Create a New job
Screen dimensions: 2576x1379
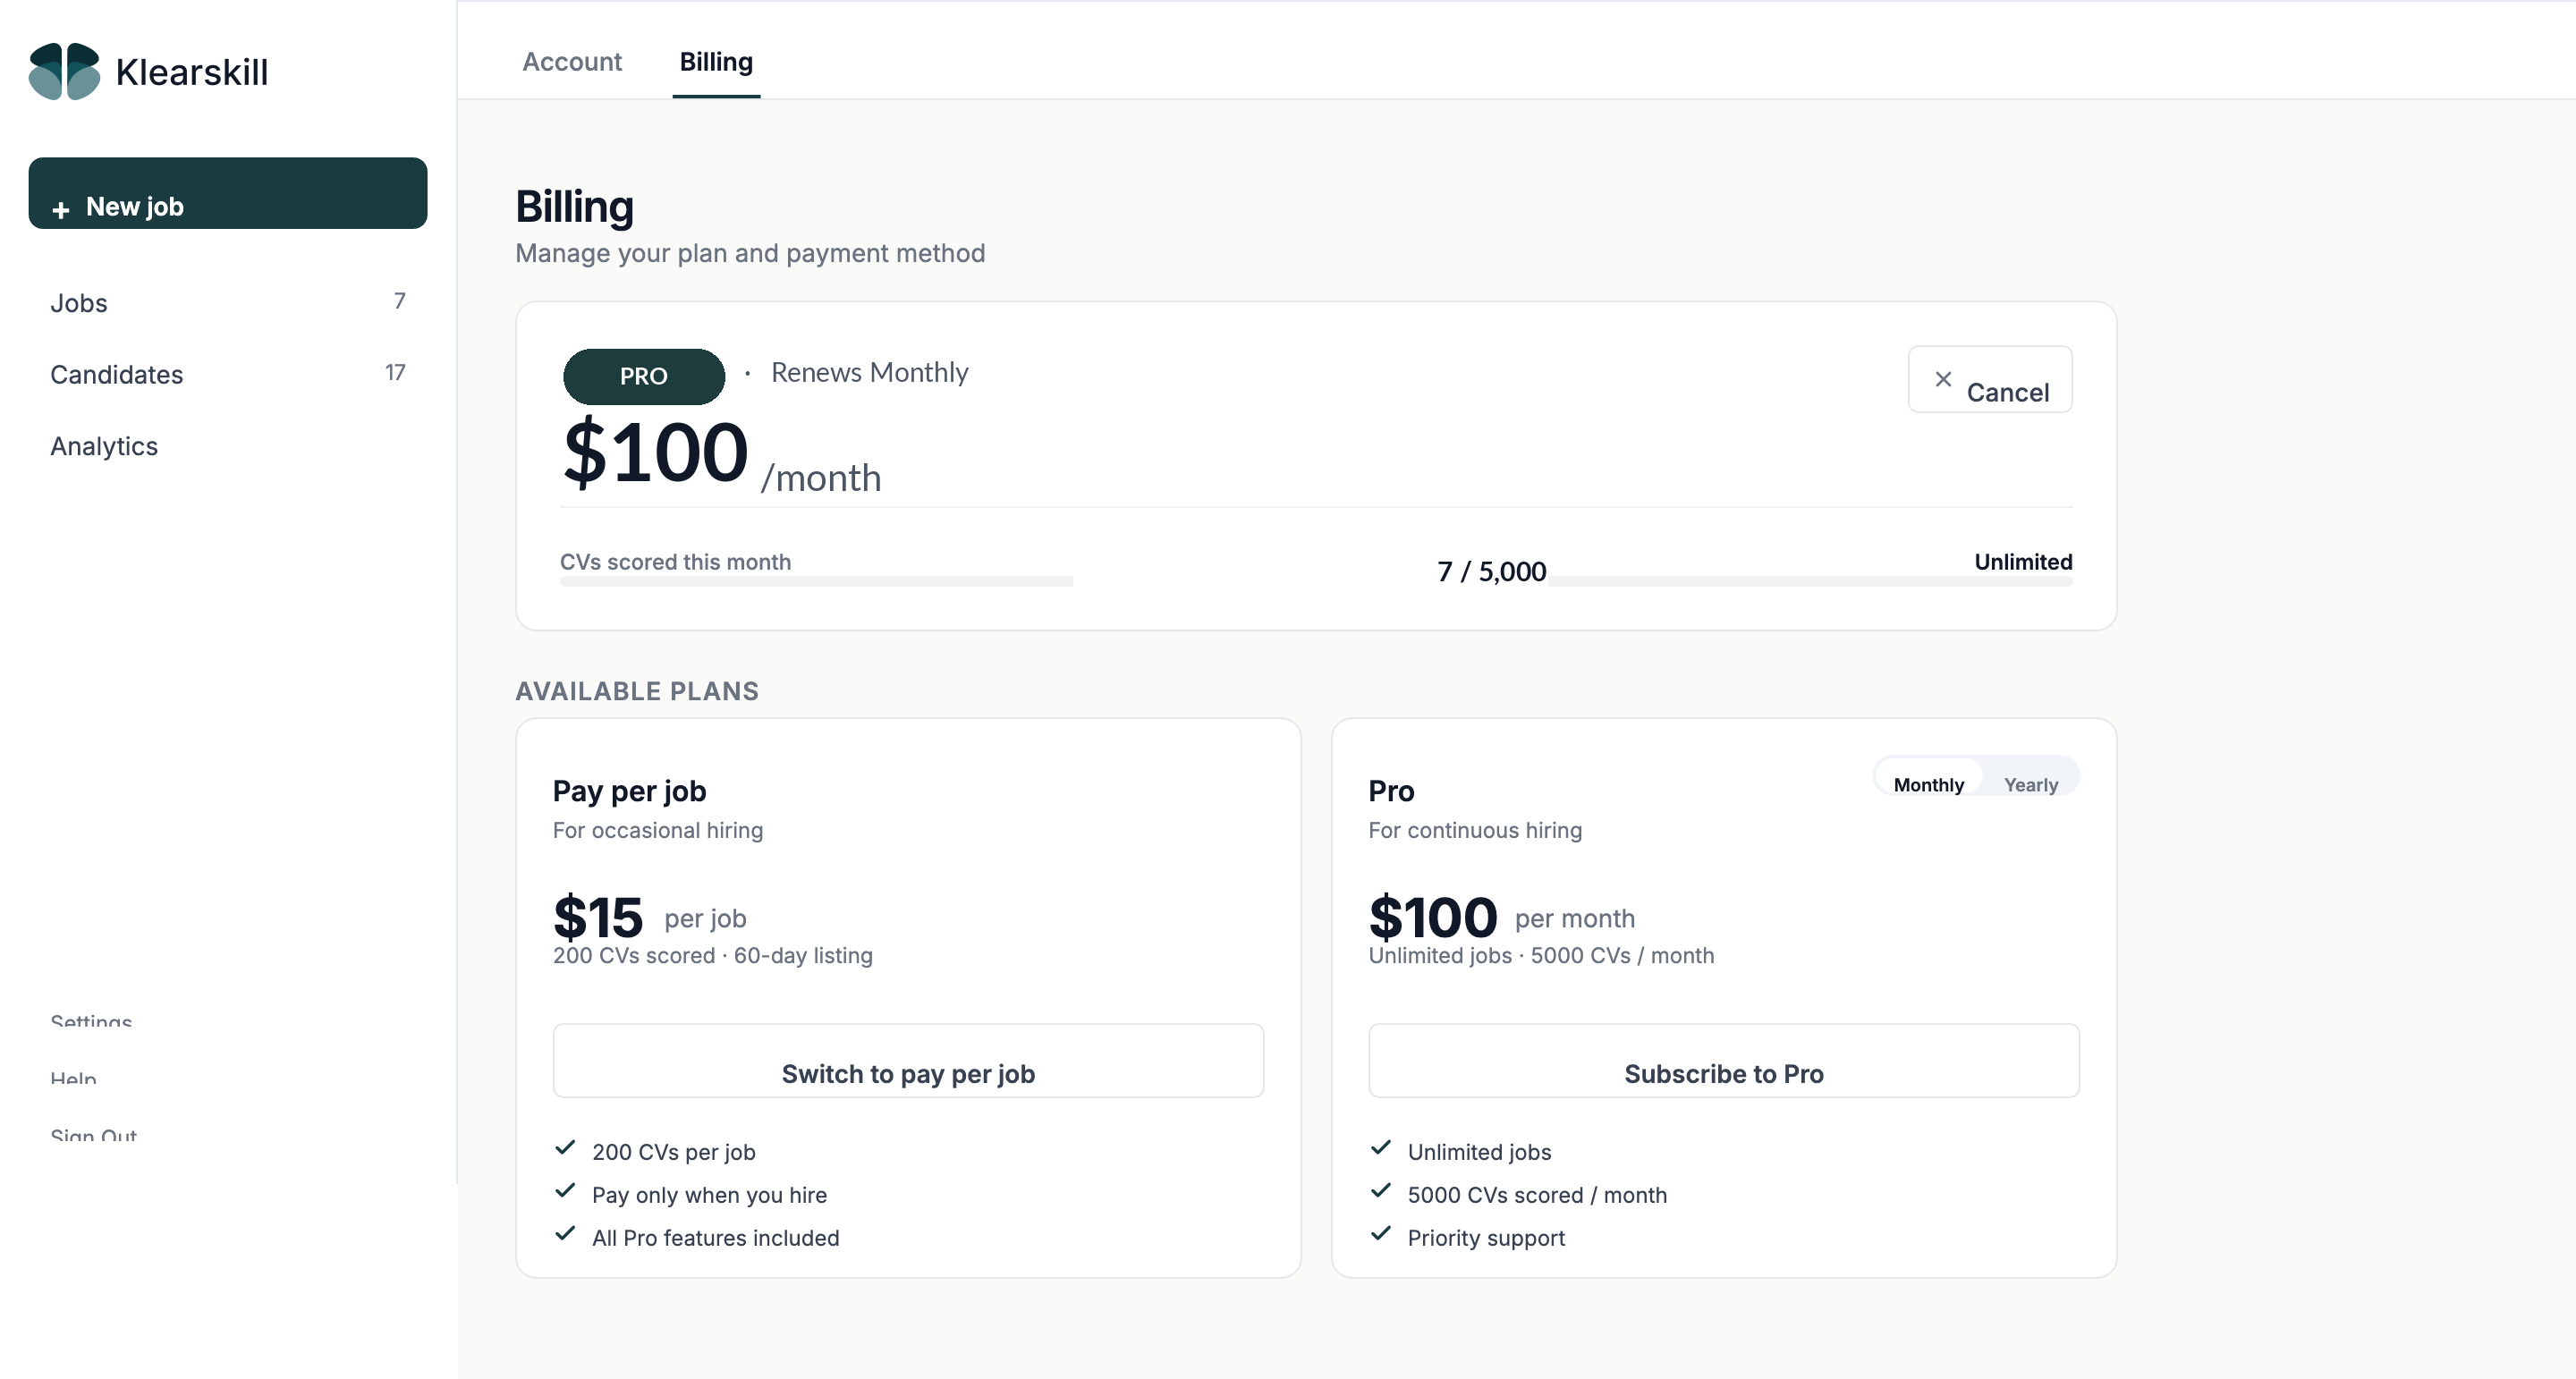(228, 193)
